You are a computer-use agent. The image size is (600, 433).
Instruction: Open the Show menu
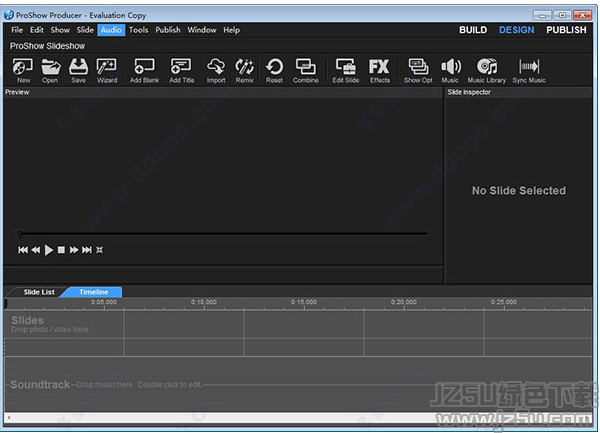coord(60,30)
